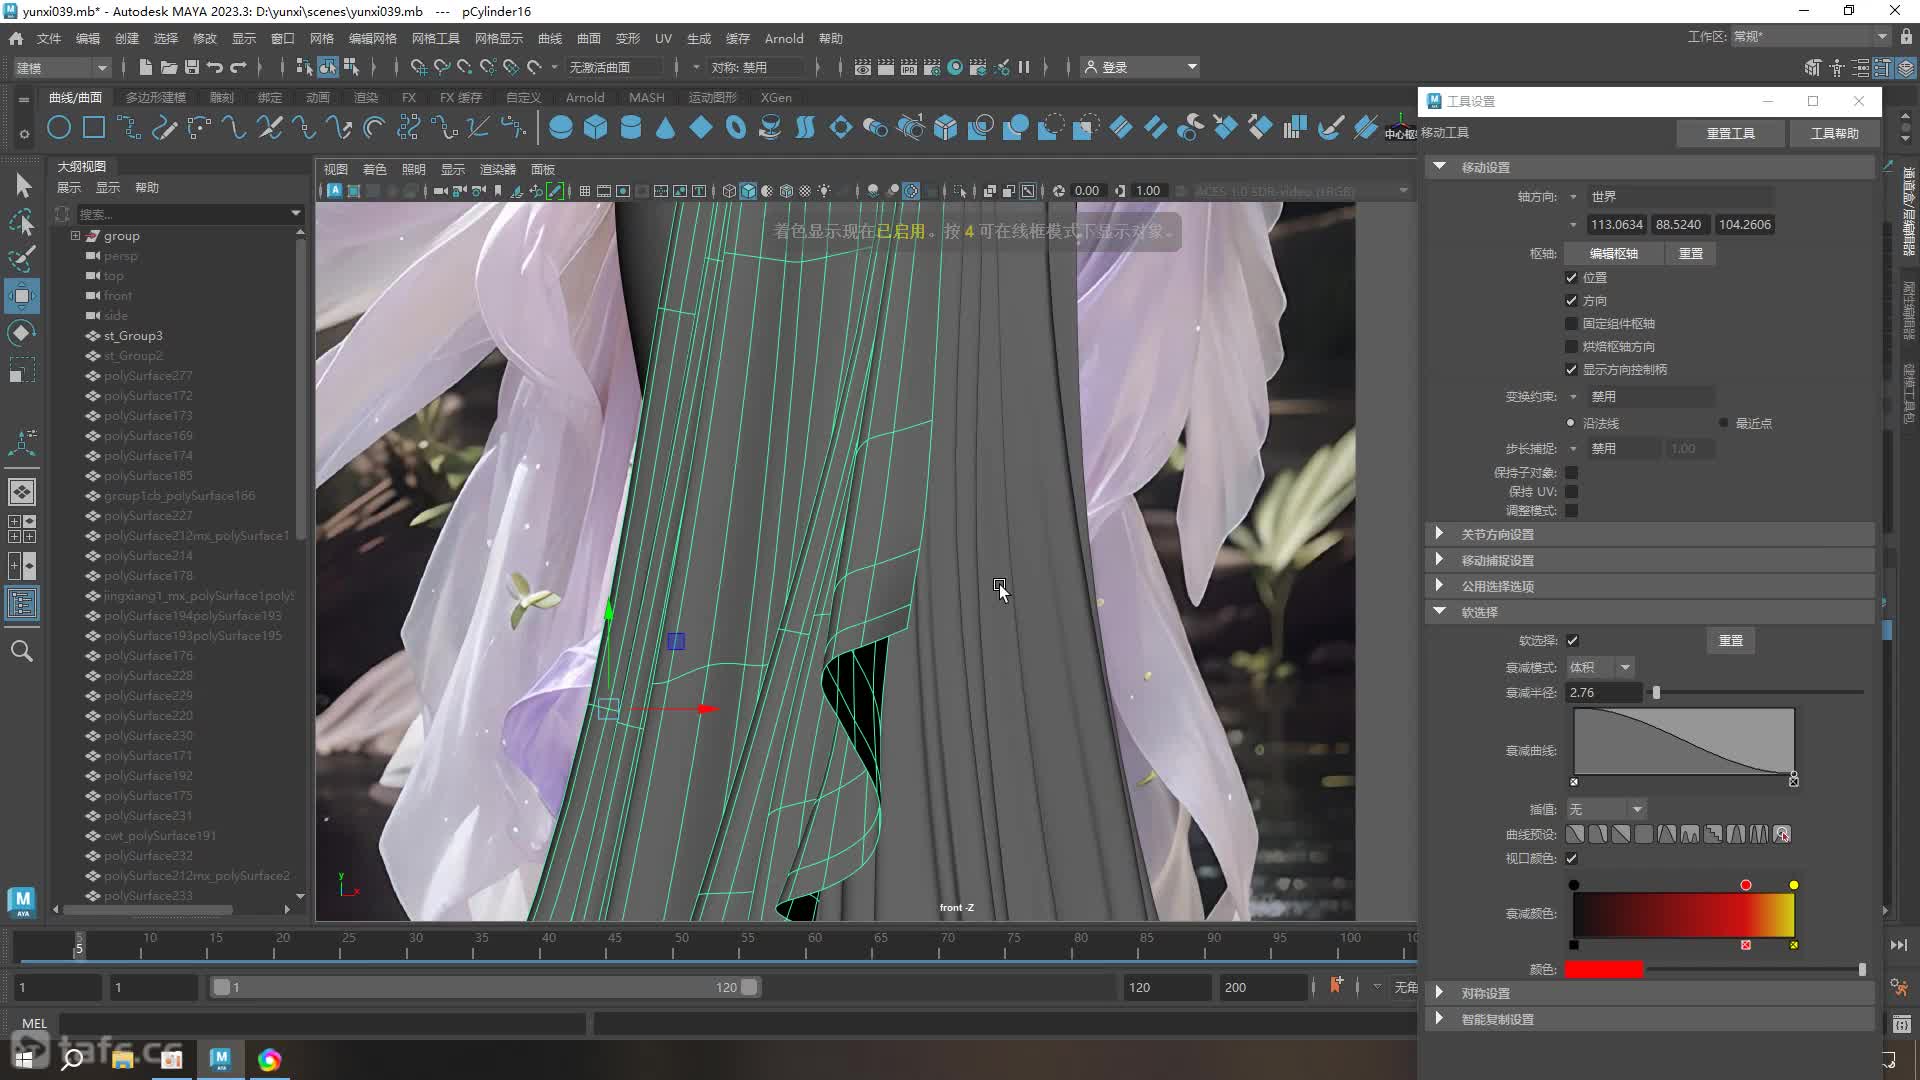Switch to the 多边形建模 shelf tab
The image size is (1920, 1080).
(x=156, y=97)
